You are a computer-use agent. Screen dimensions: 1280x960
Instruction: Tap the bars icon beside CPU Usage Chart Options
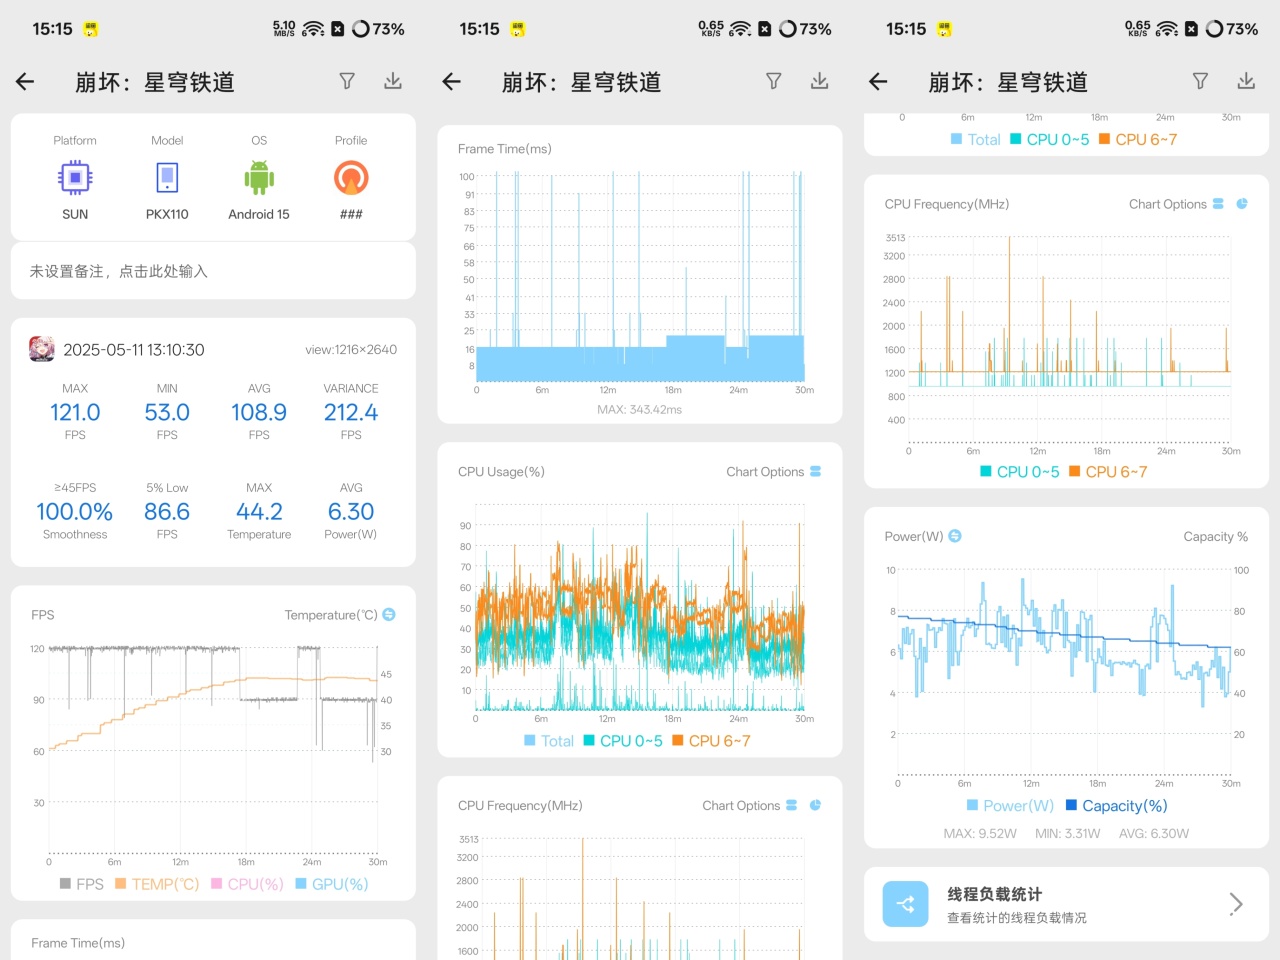point(815,472)
